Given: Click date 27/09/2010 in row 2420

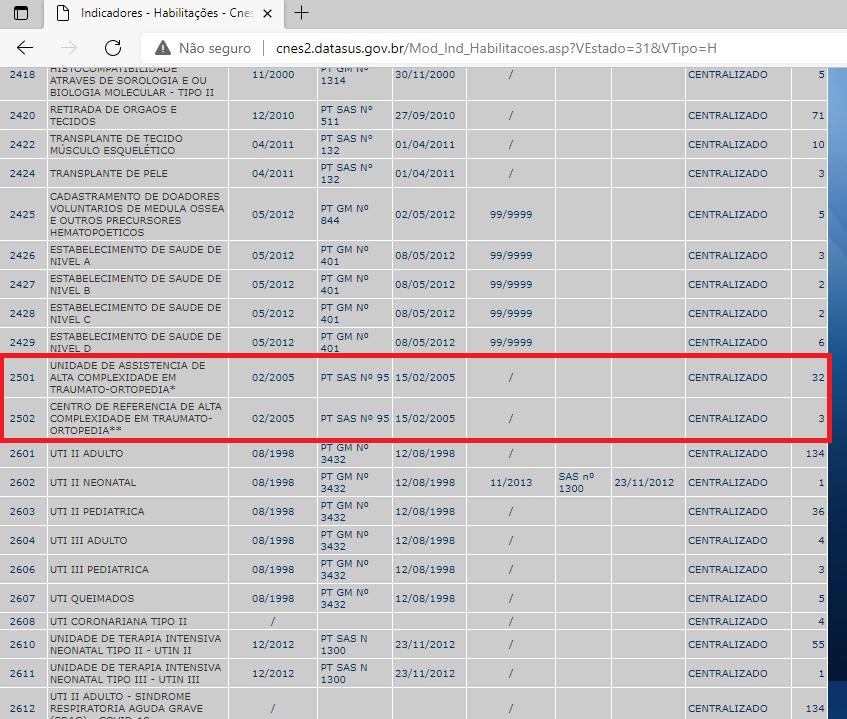Looking at the screenshot, I should point(425,116).
